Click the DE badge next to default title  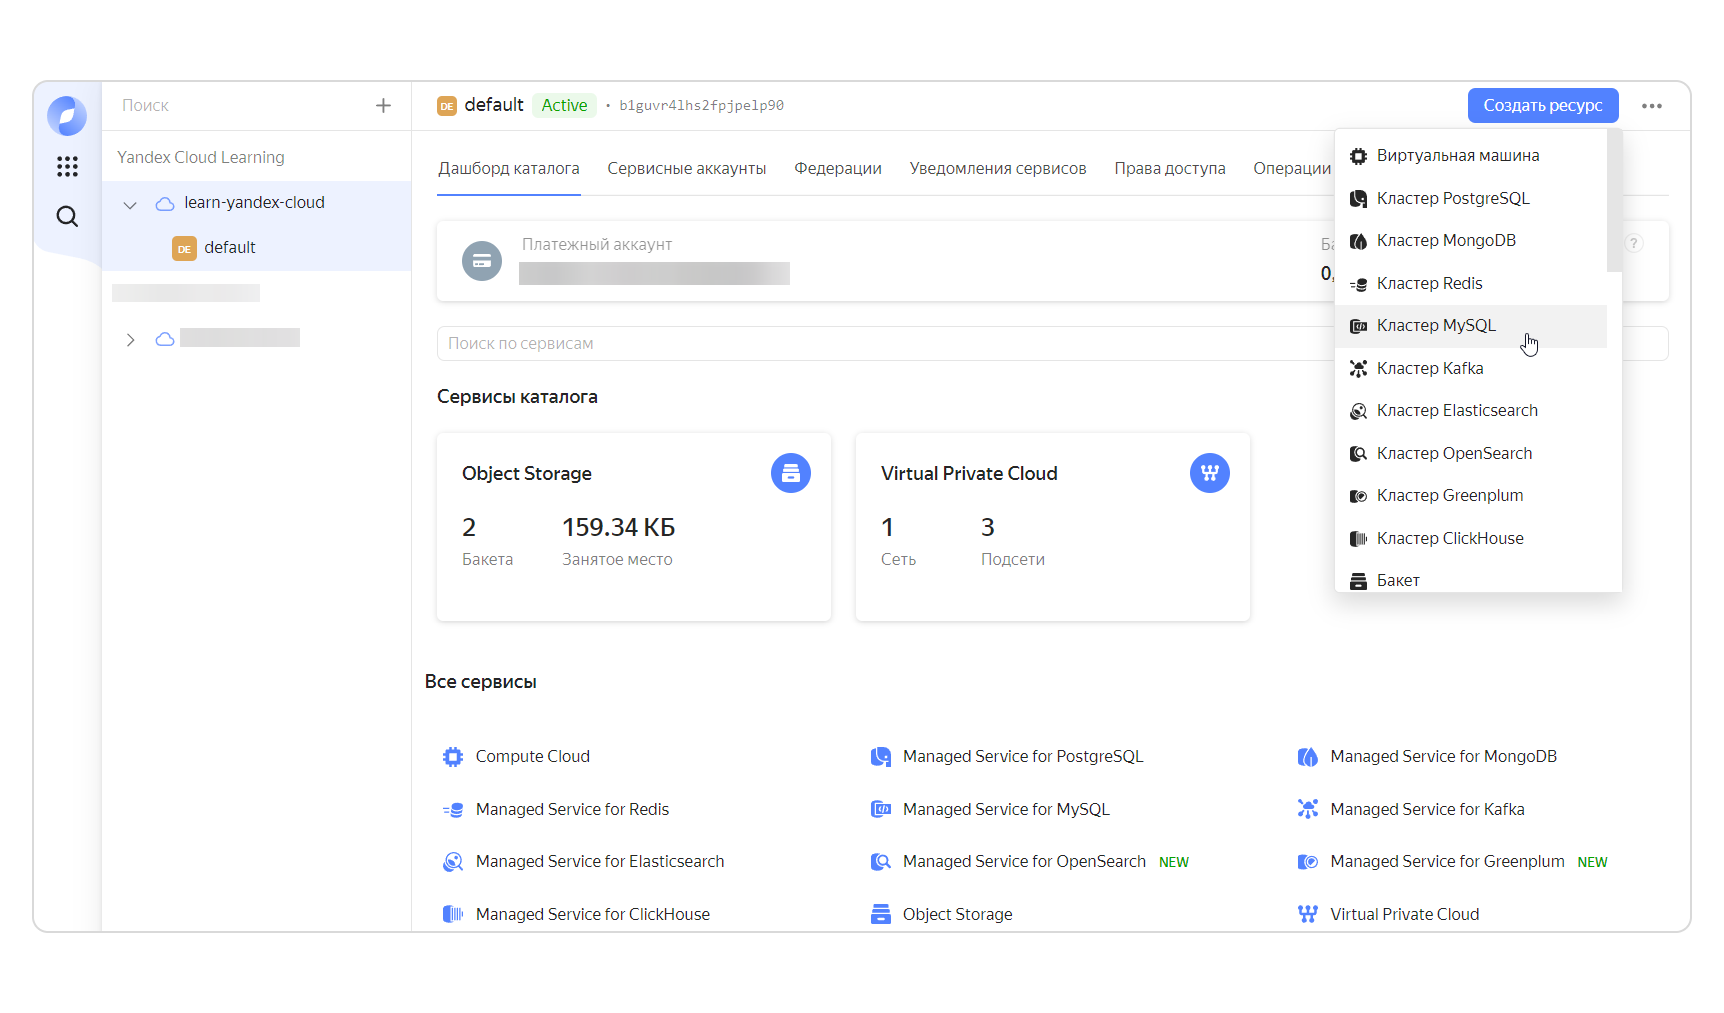[447, 106]
